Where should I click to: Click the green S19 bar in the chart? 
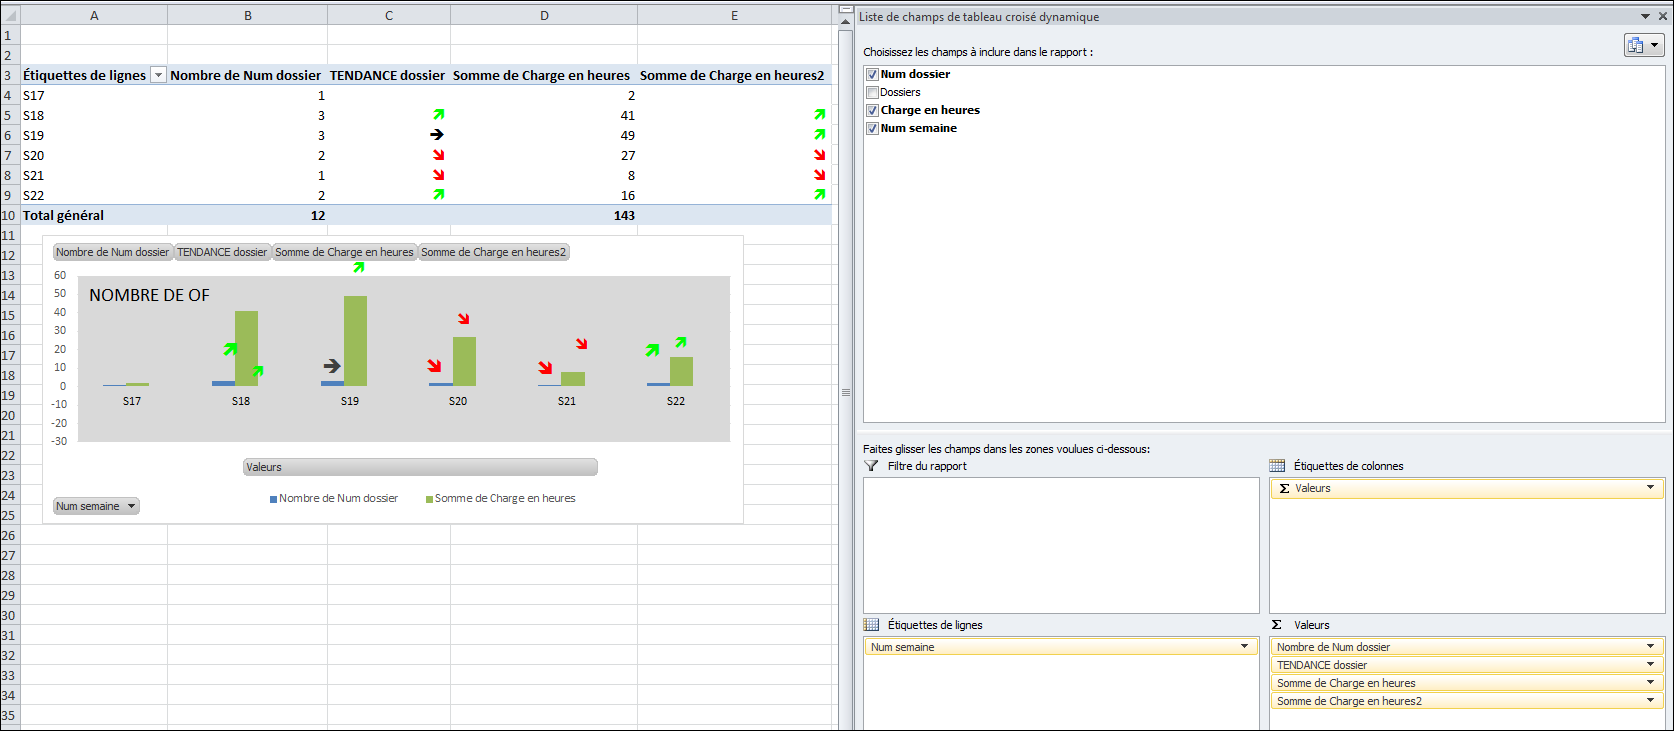pos(355,340)
